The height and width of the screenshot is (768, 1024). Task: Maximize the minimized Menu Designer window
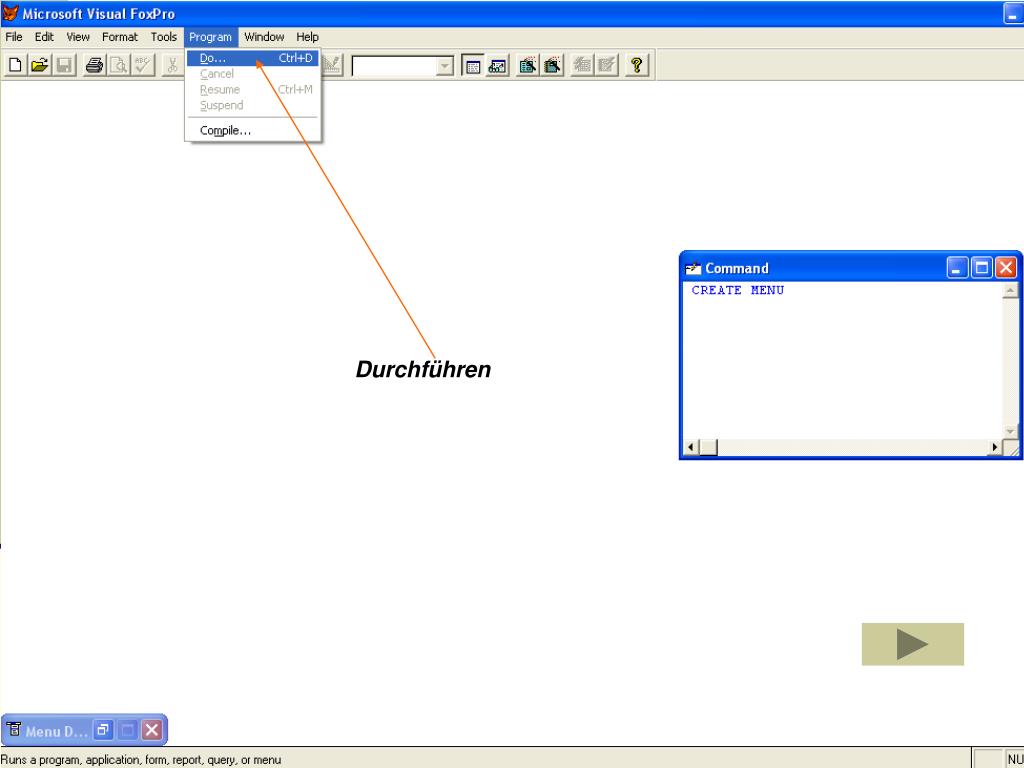[x=127, y=729]
